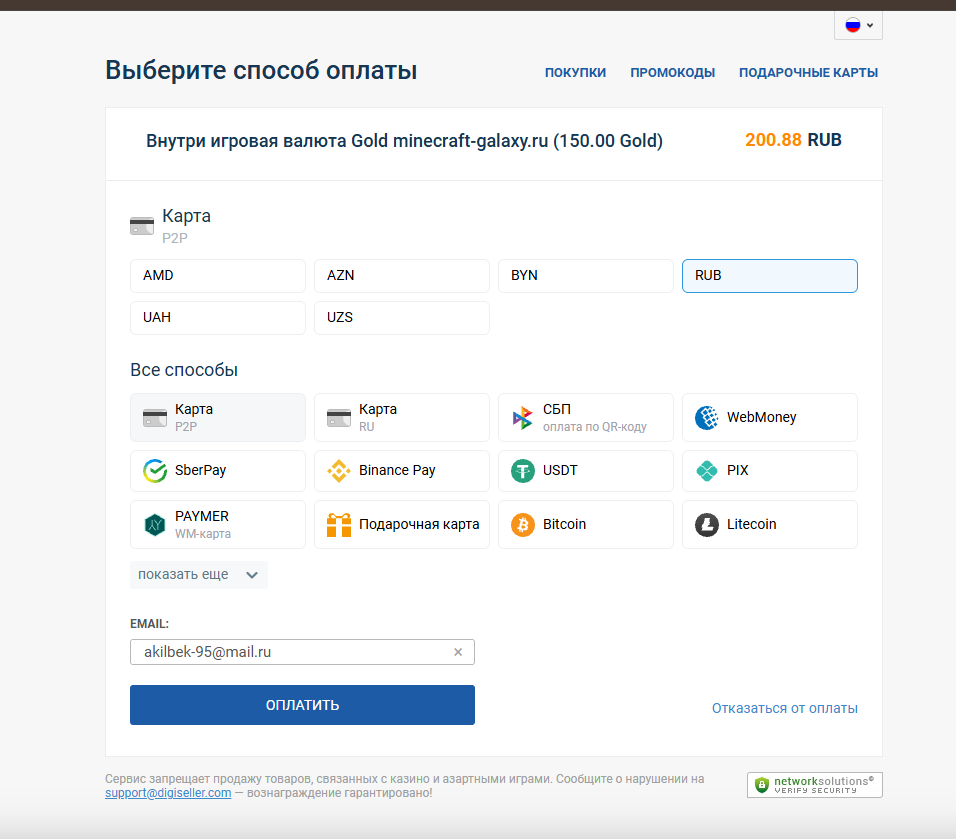The image size is (956, 839).
Task: Choose UAH as card currency
Action: (x=218, y=318)
